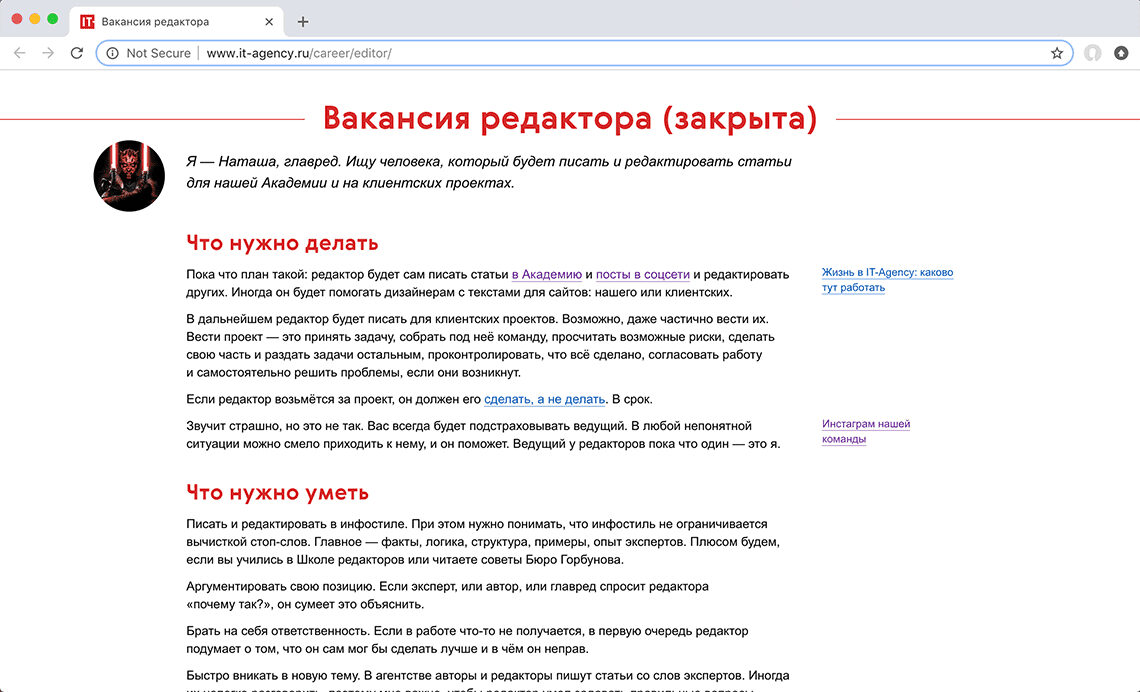Open the user profile avatar icon
Viewport: 1140px width, 692px height.
1092,53
